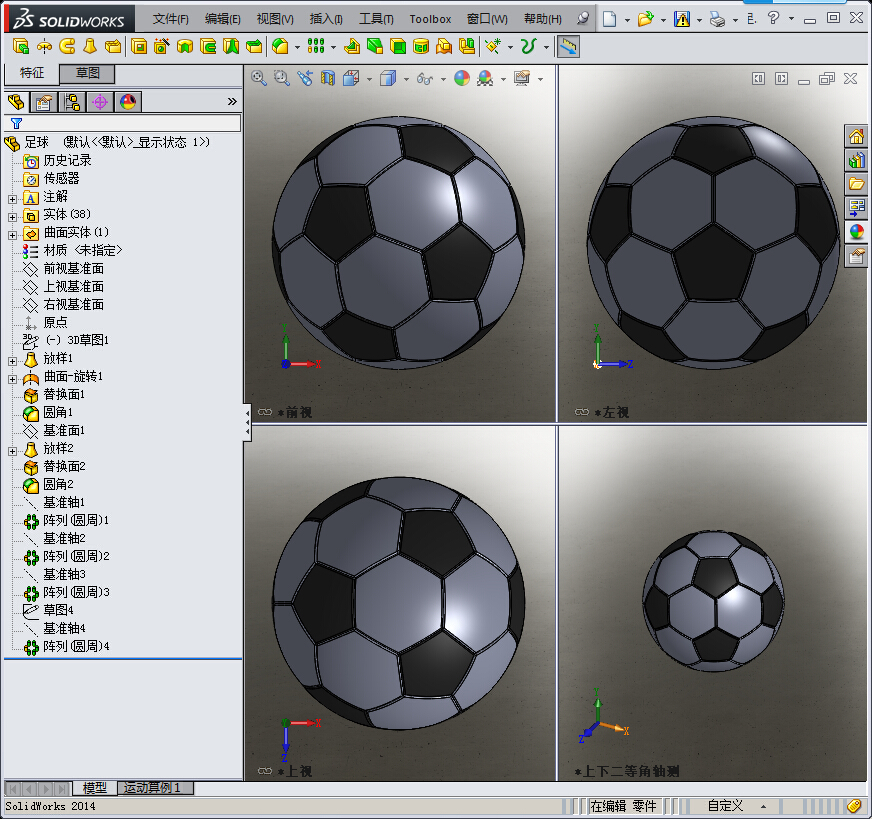Open Appearances task pane color ball
Screen dimensions: 872x819
(x=856, y=232)
